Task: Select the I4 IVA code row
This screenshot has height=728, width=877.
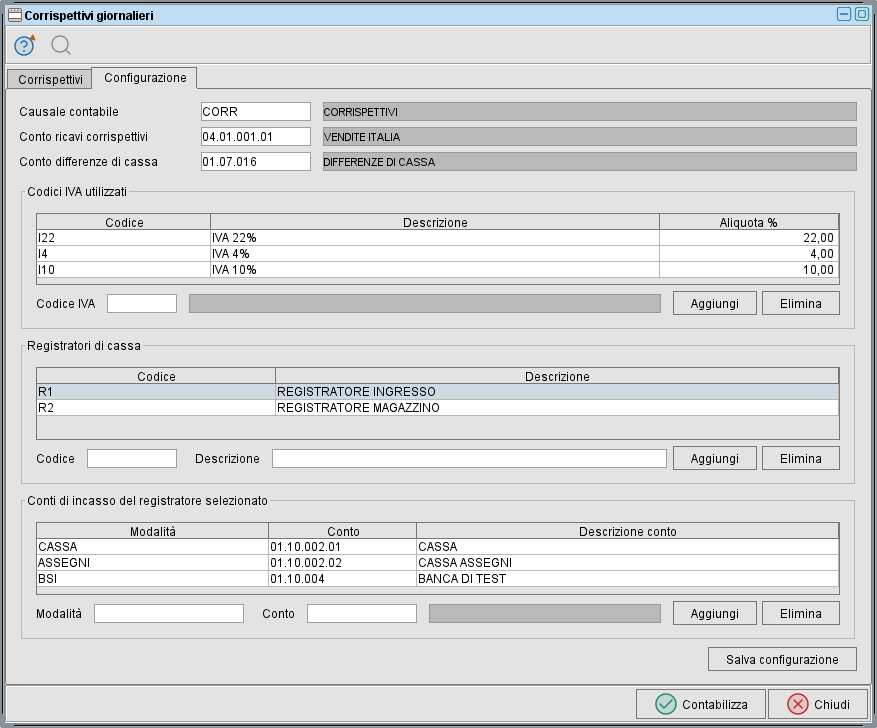Action: coord(437,254)
